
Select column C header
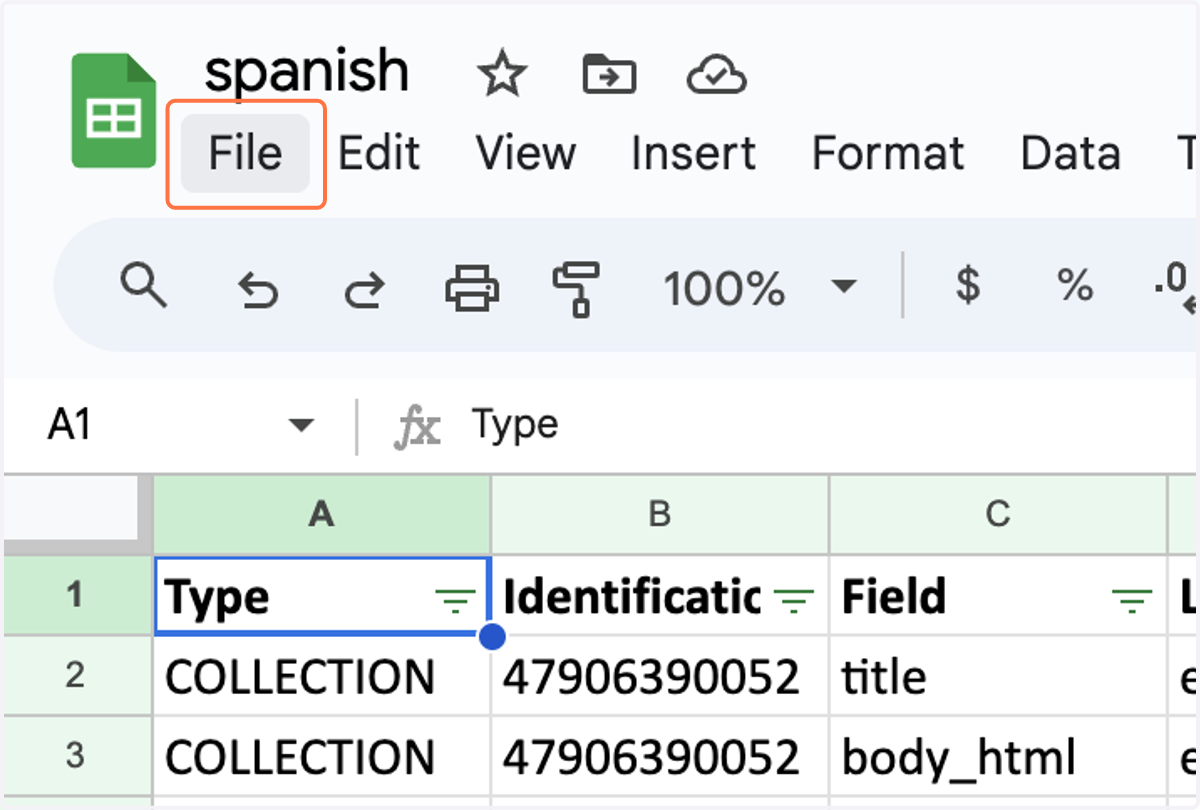[997, 514]
